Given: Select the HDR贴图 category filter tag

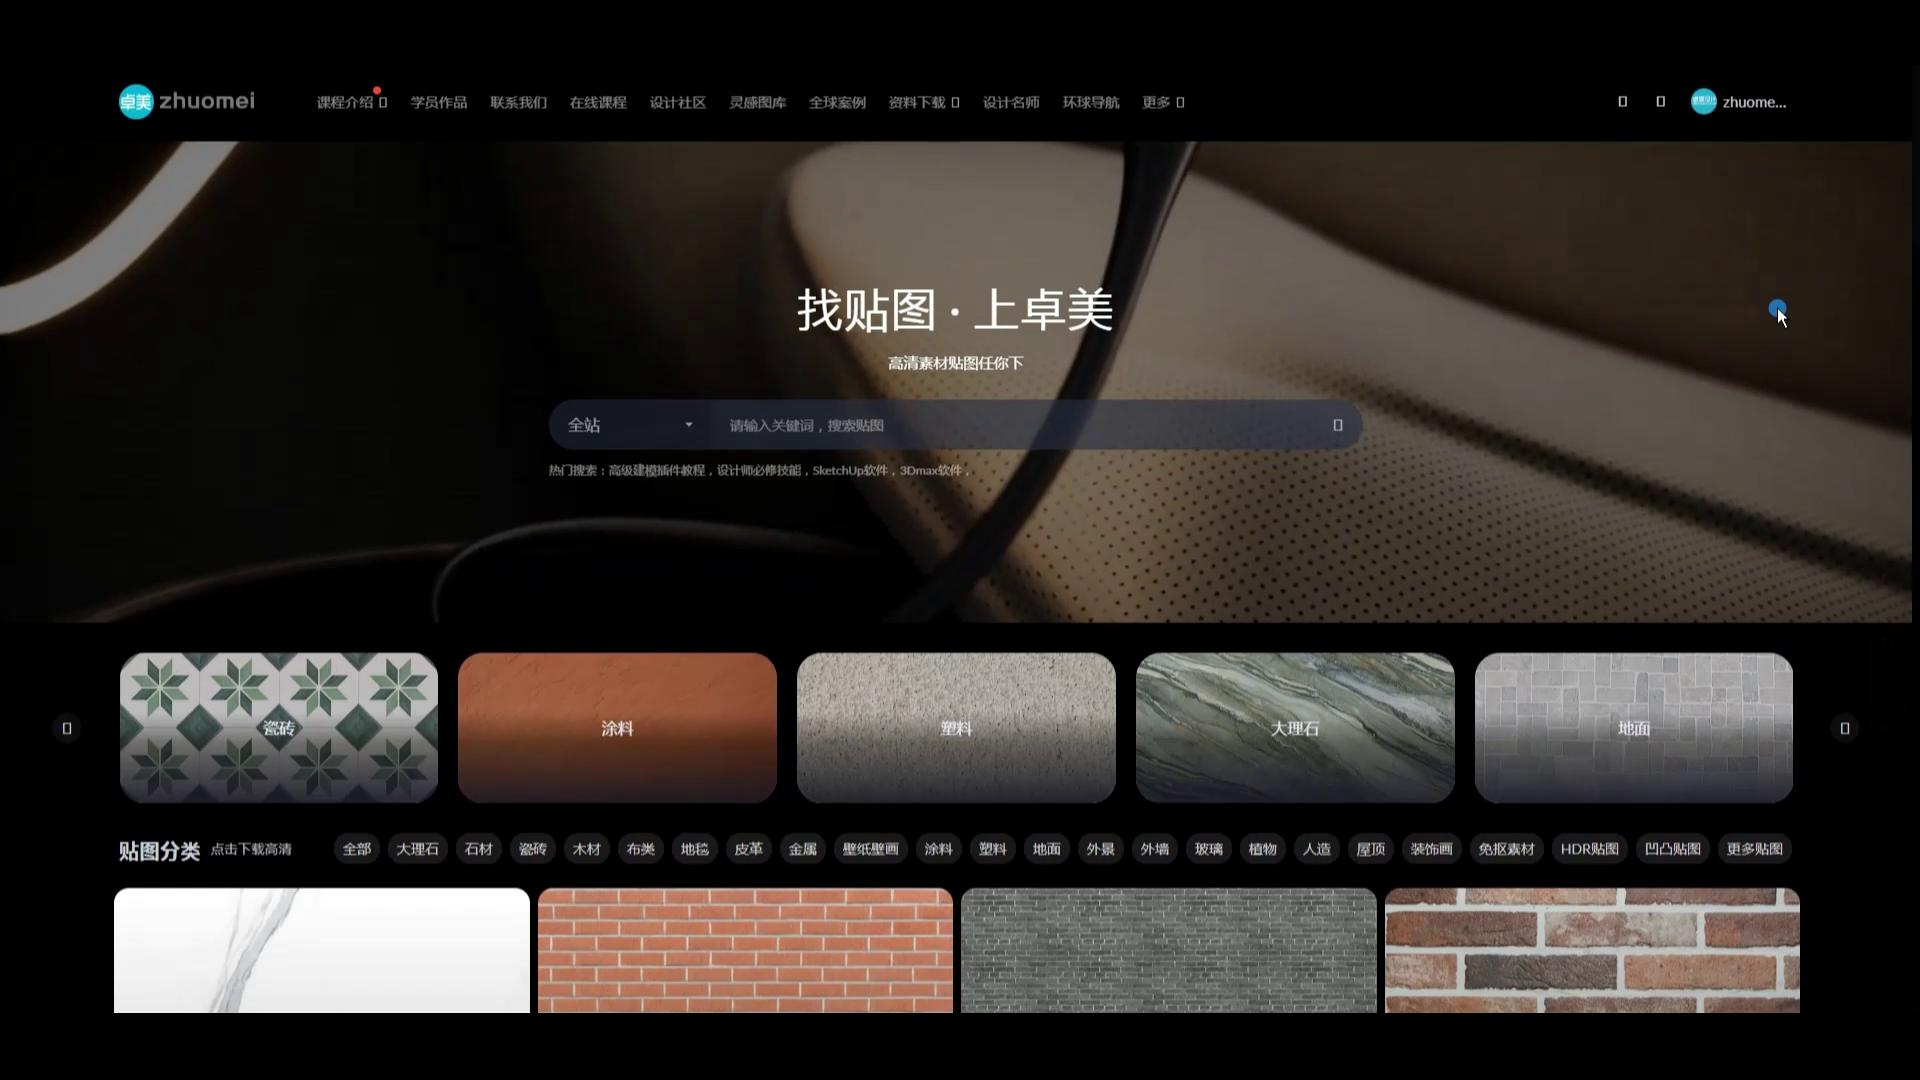Looking at the screenshot, I should pos(1588,850).
